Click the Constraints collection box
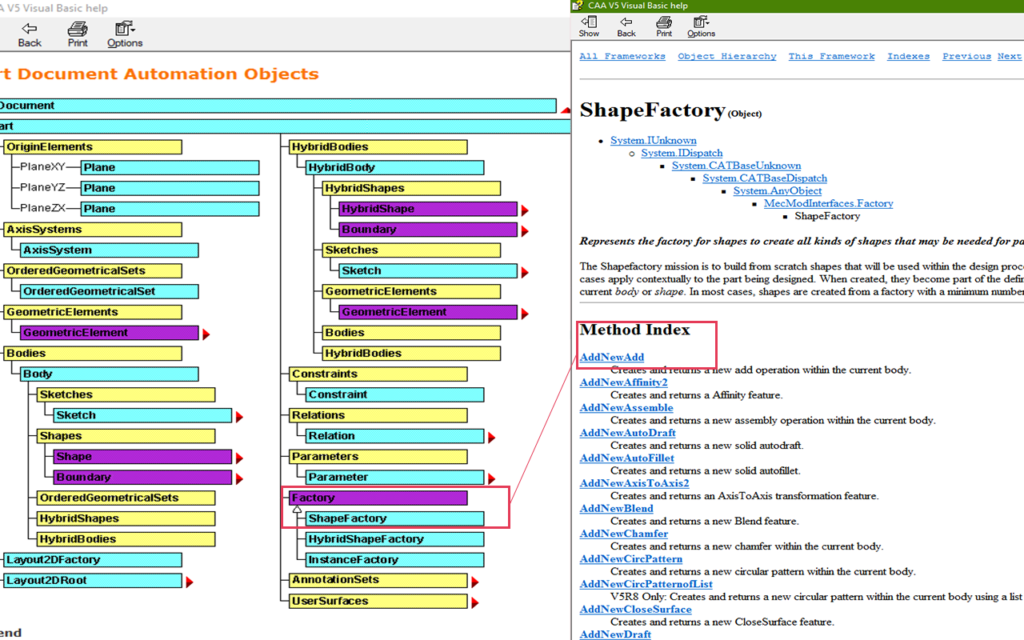 378,374
